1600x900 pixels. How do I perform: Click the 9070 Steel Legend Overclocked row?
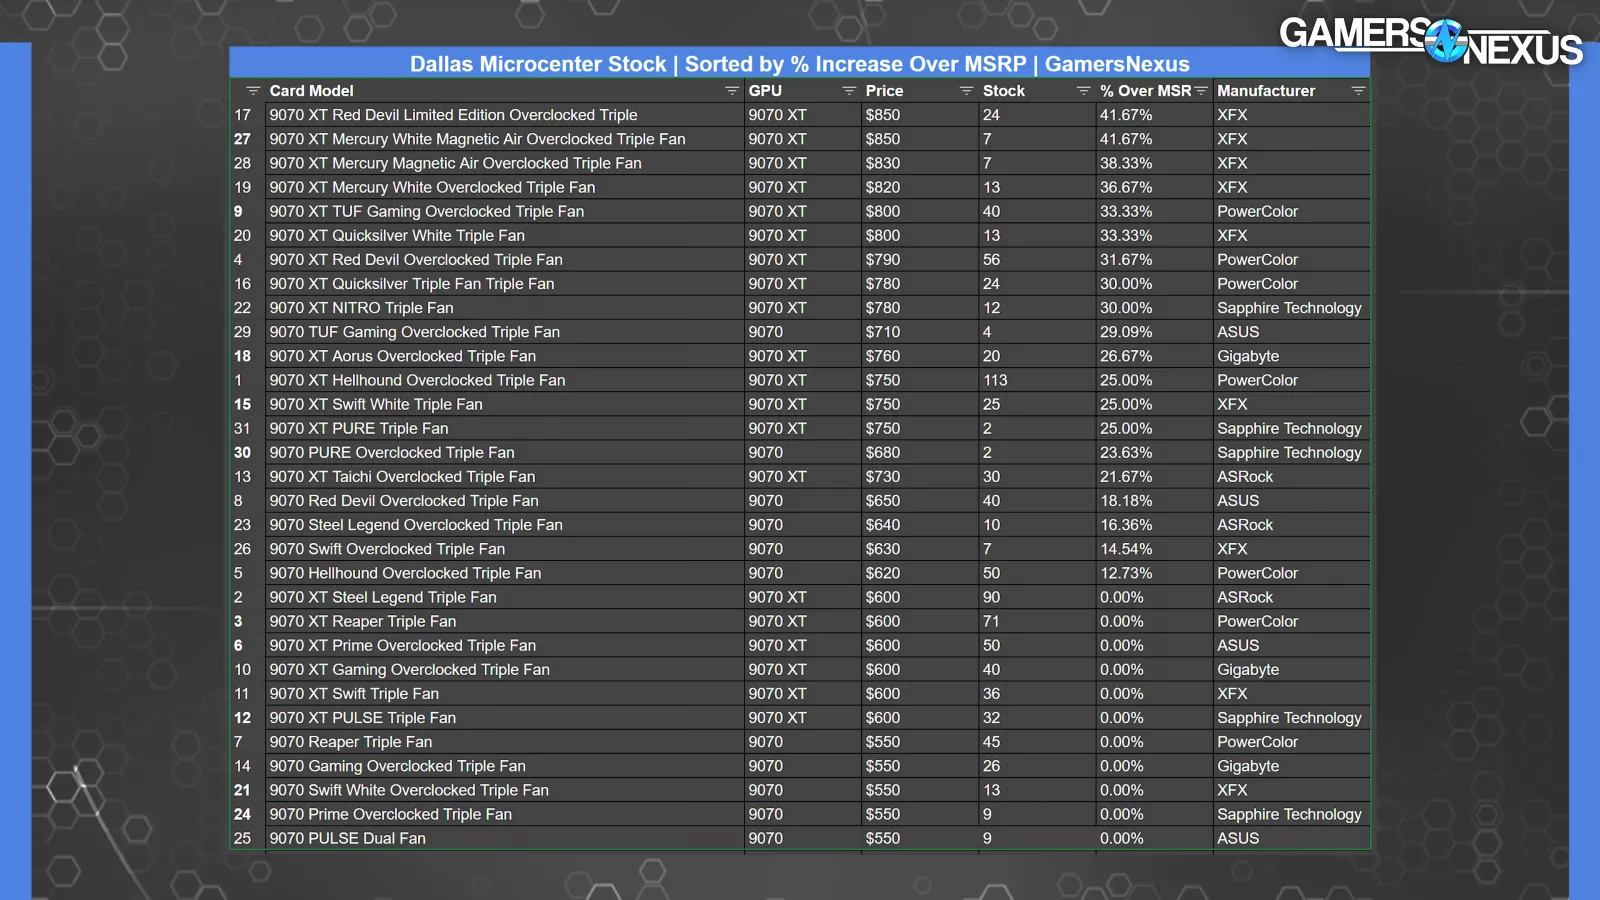click(415, 525)
